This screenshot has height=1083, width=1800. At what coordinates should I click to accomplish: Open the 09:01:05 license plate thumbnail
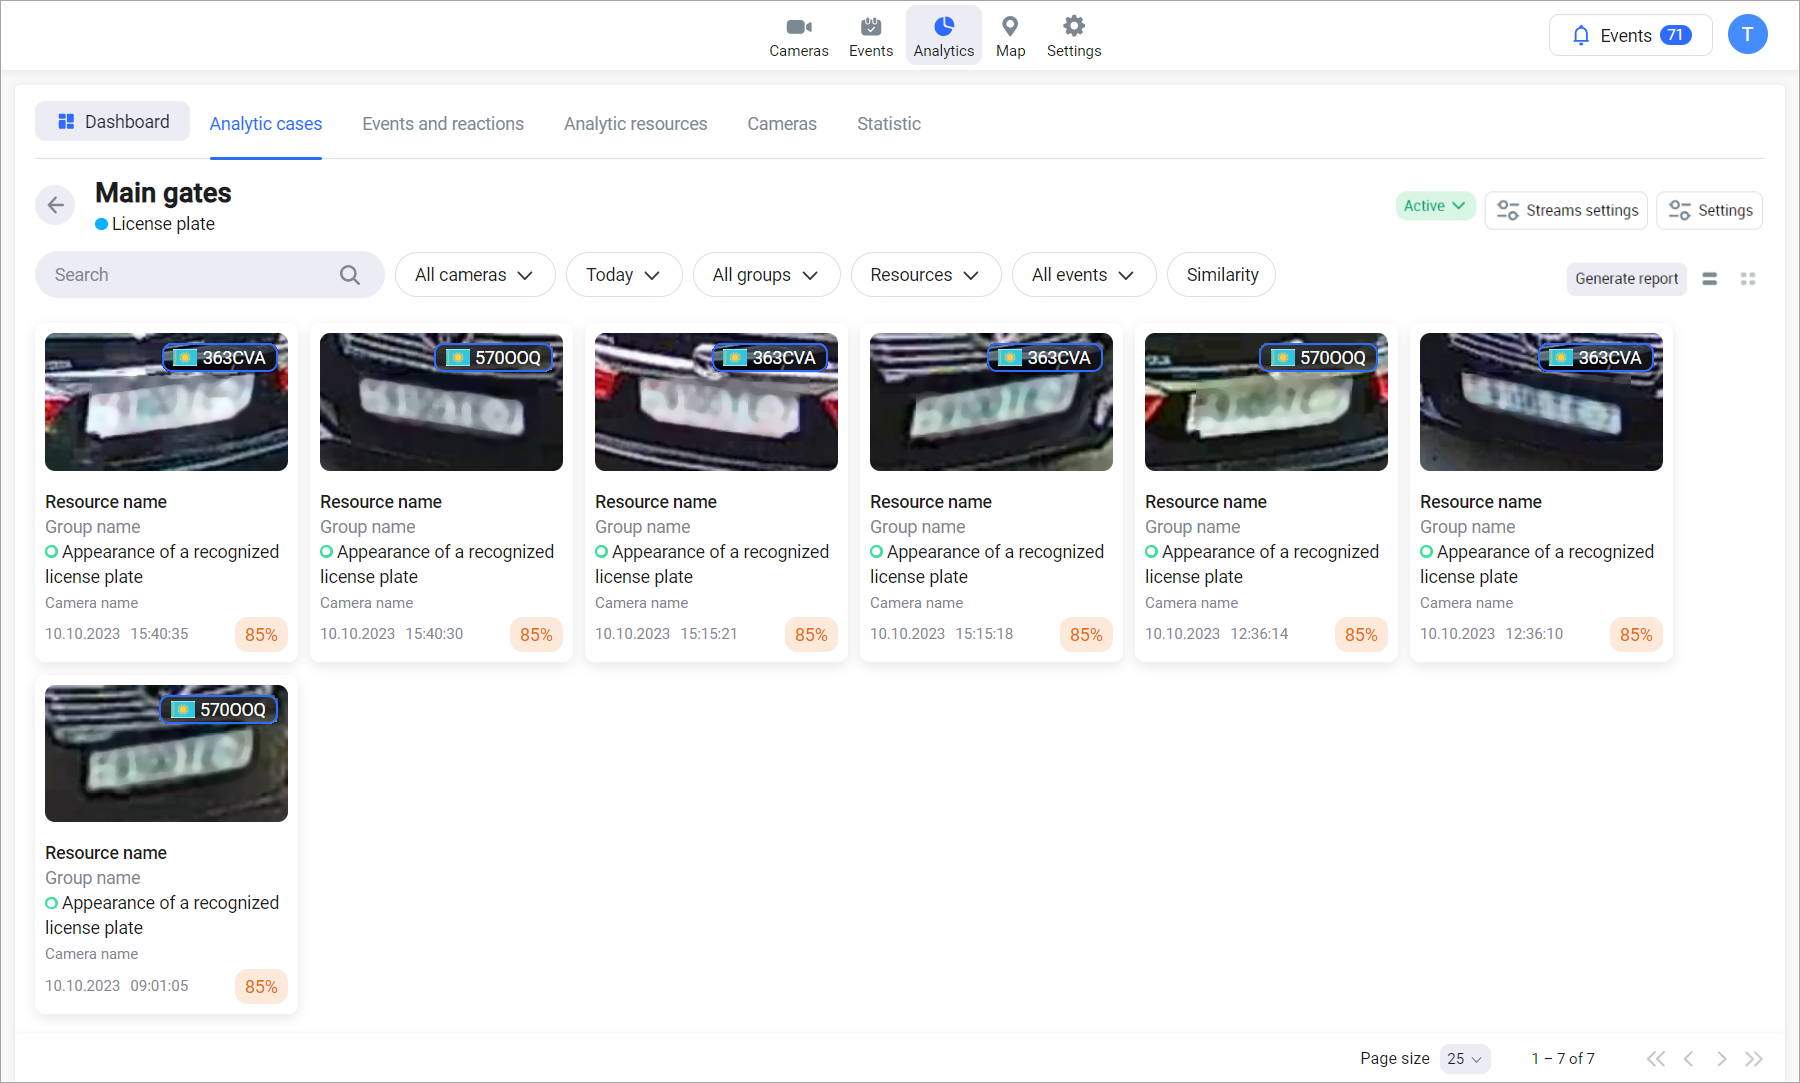click(166, 753)
